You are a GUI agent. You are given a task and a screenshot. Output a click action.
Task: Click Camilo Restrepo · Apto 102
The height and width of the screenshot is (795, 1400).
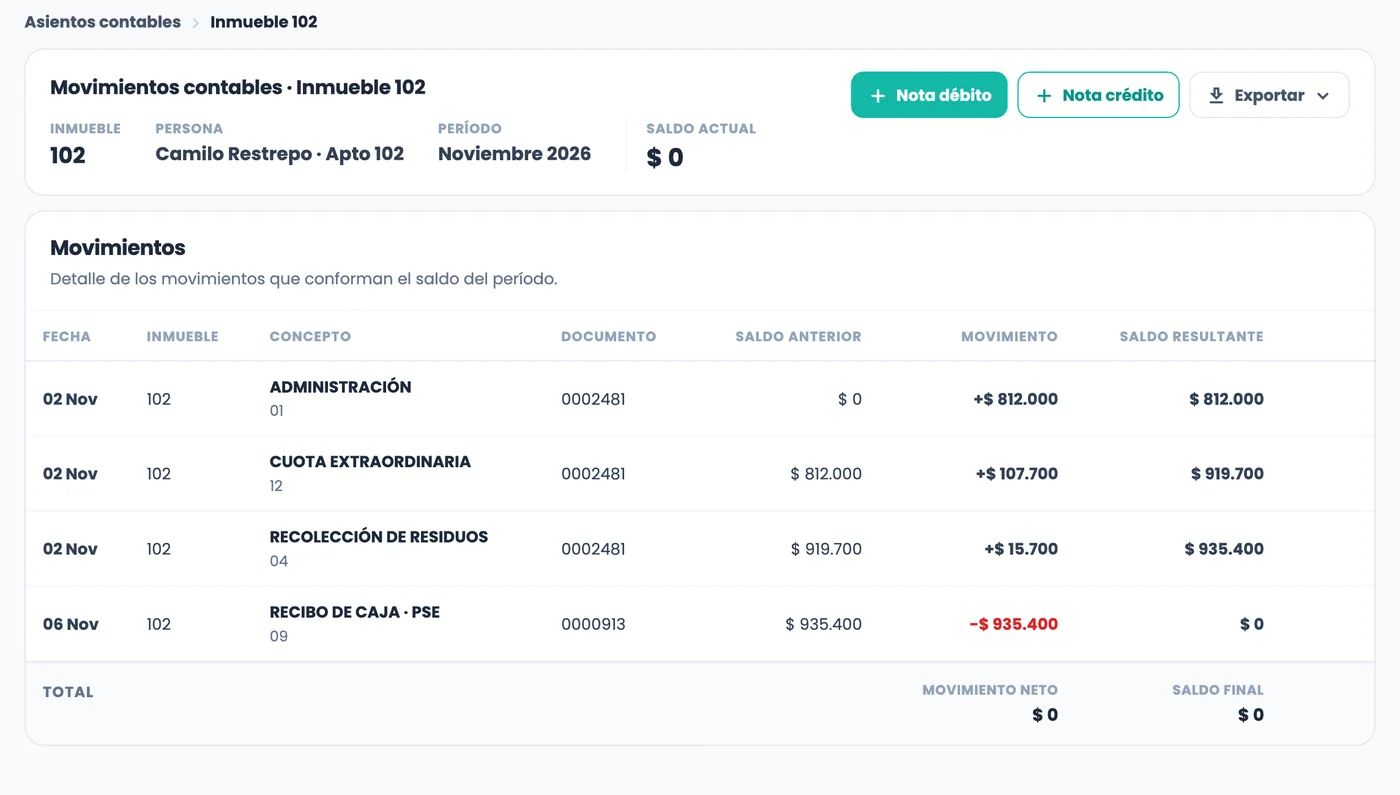click(x=280, y=154)
